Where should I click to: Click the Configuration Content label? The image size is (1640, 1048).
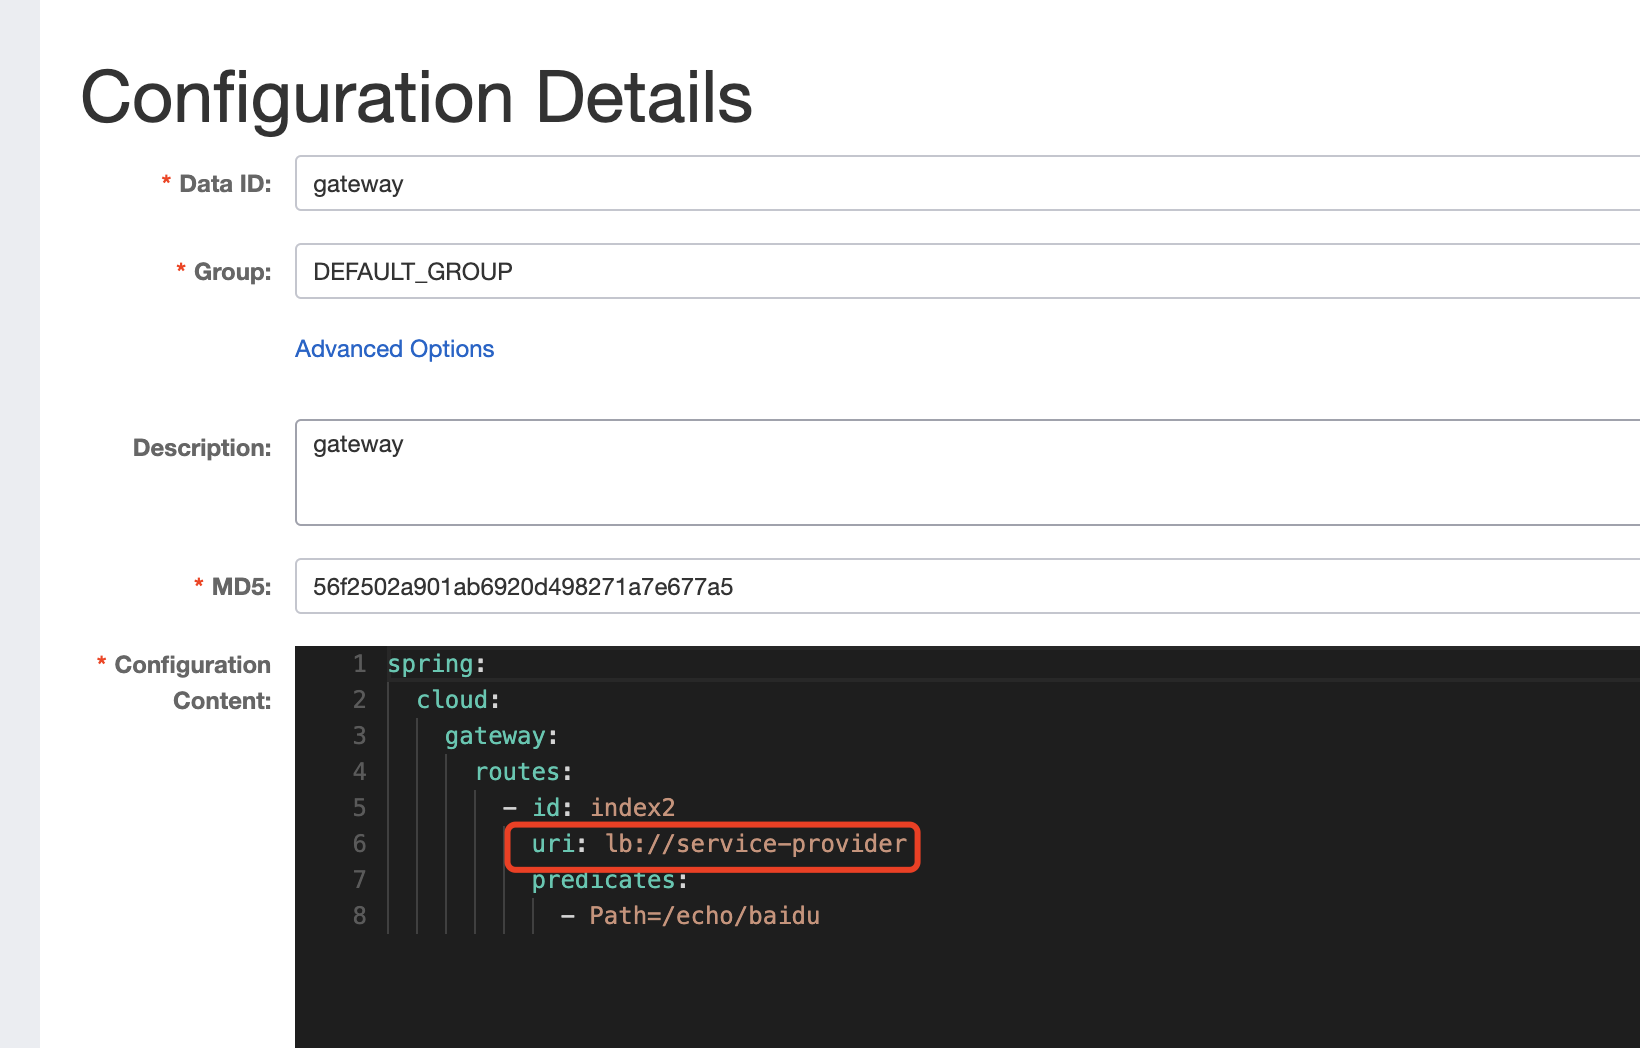click(192, 682)
